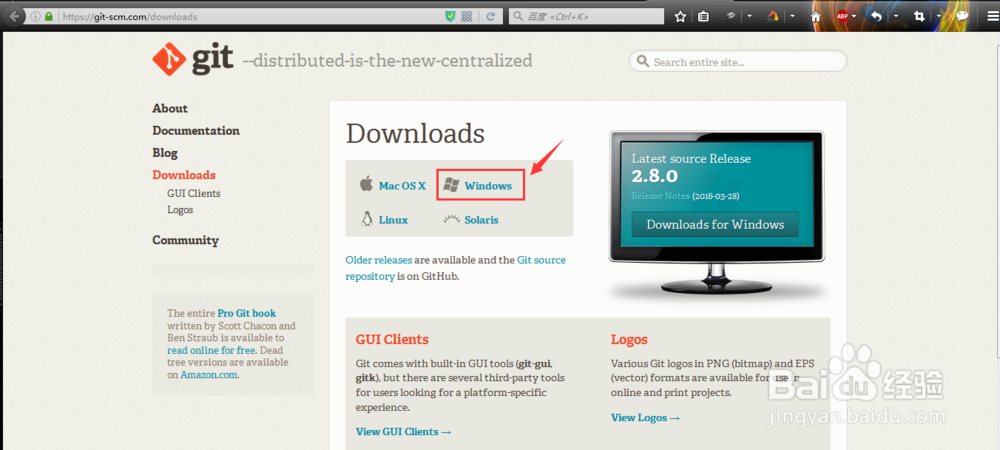The width and height of the screenshot is (1000, 450).
Task: Click the magnifier icon in site search
Action: pyautogui.click(x=644, y=62)
